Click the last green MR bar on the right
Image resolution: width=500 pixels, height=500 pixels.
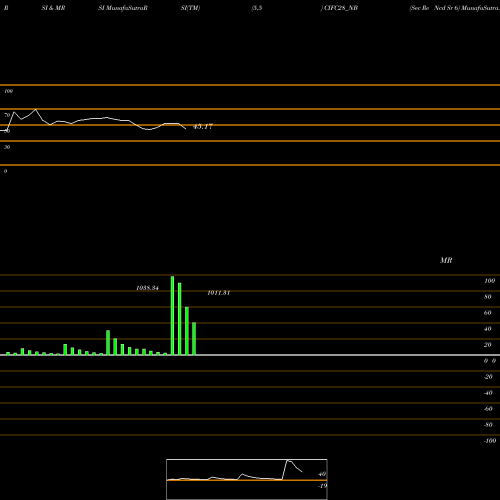(x=194, y=339)
